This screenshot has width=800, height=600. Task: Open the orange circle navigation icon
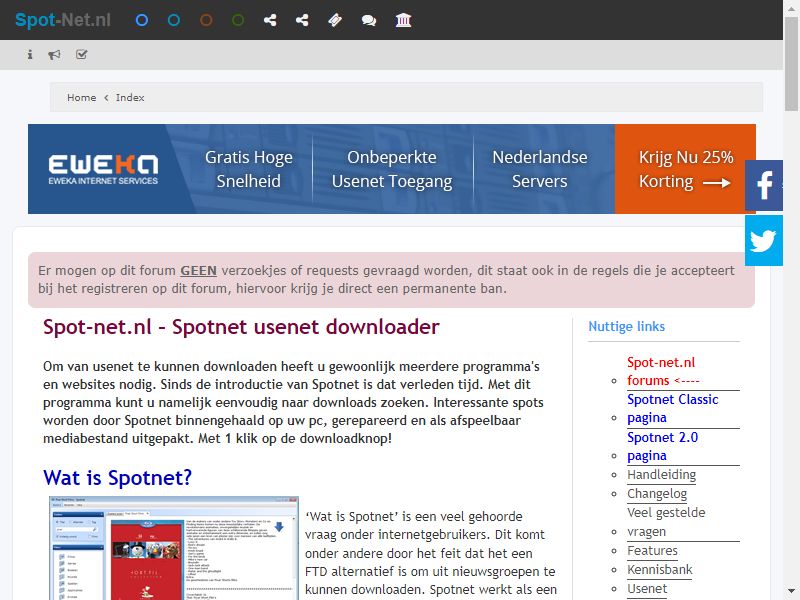(206, 20)
